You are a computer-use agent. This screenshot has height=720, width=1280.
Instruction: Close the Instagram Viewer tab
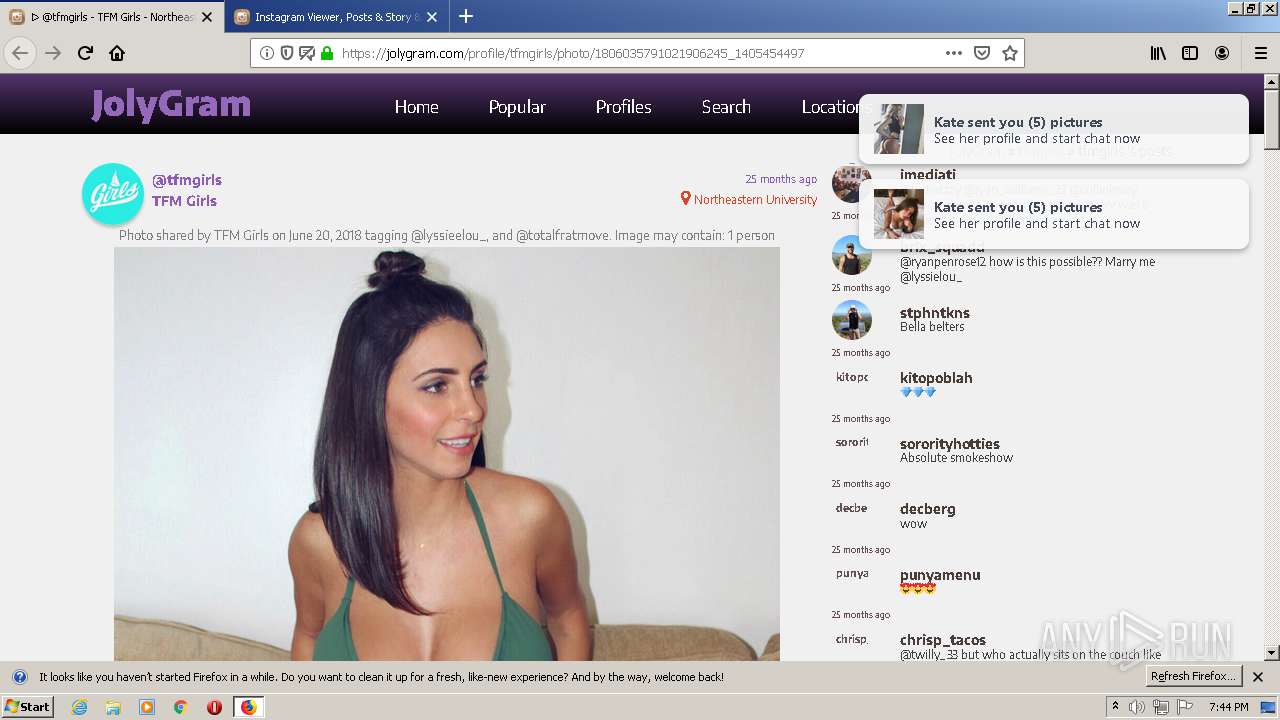point(431,17)
